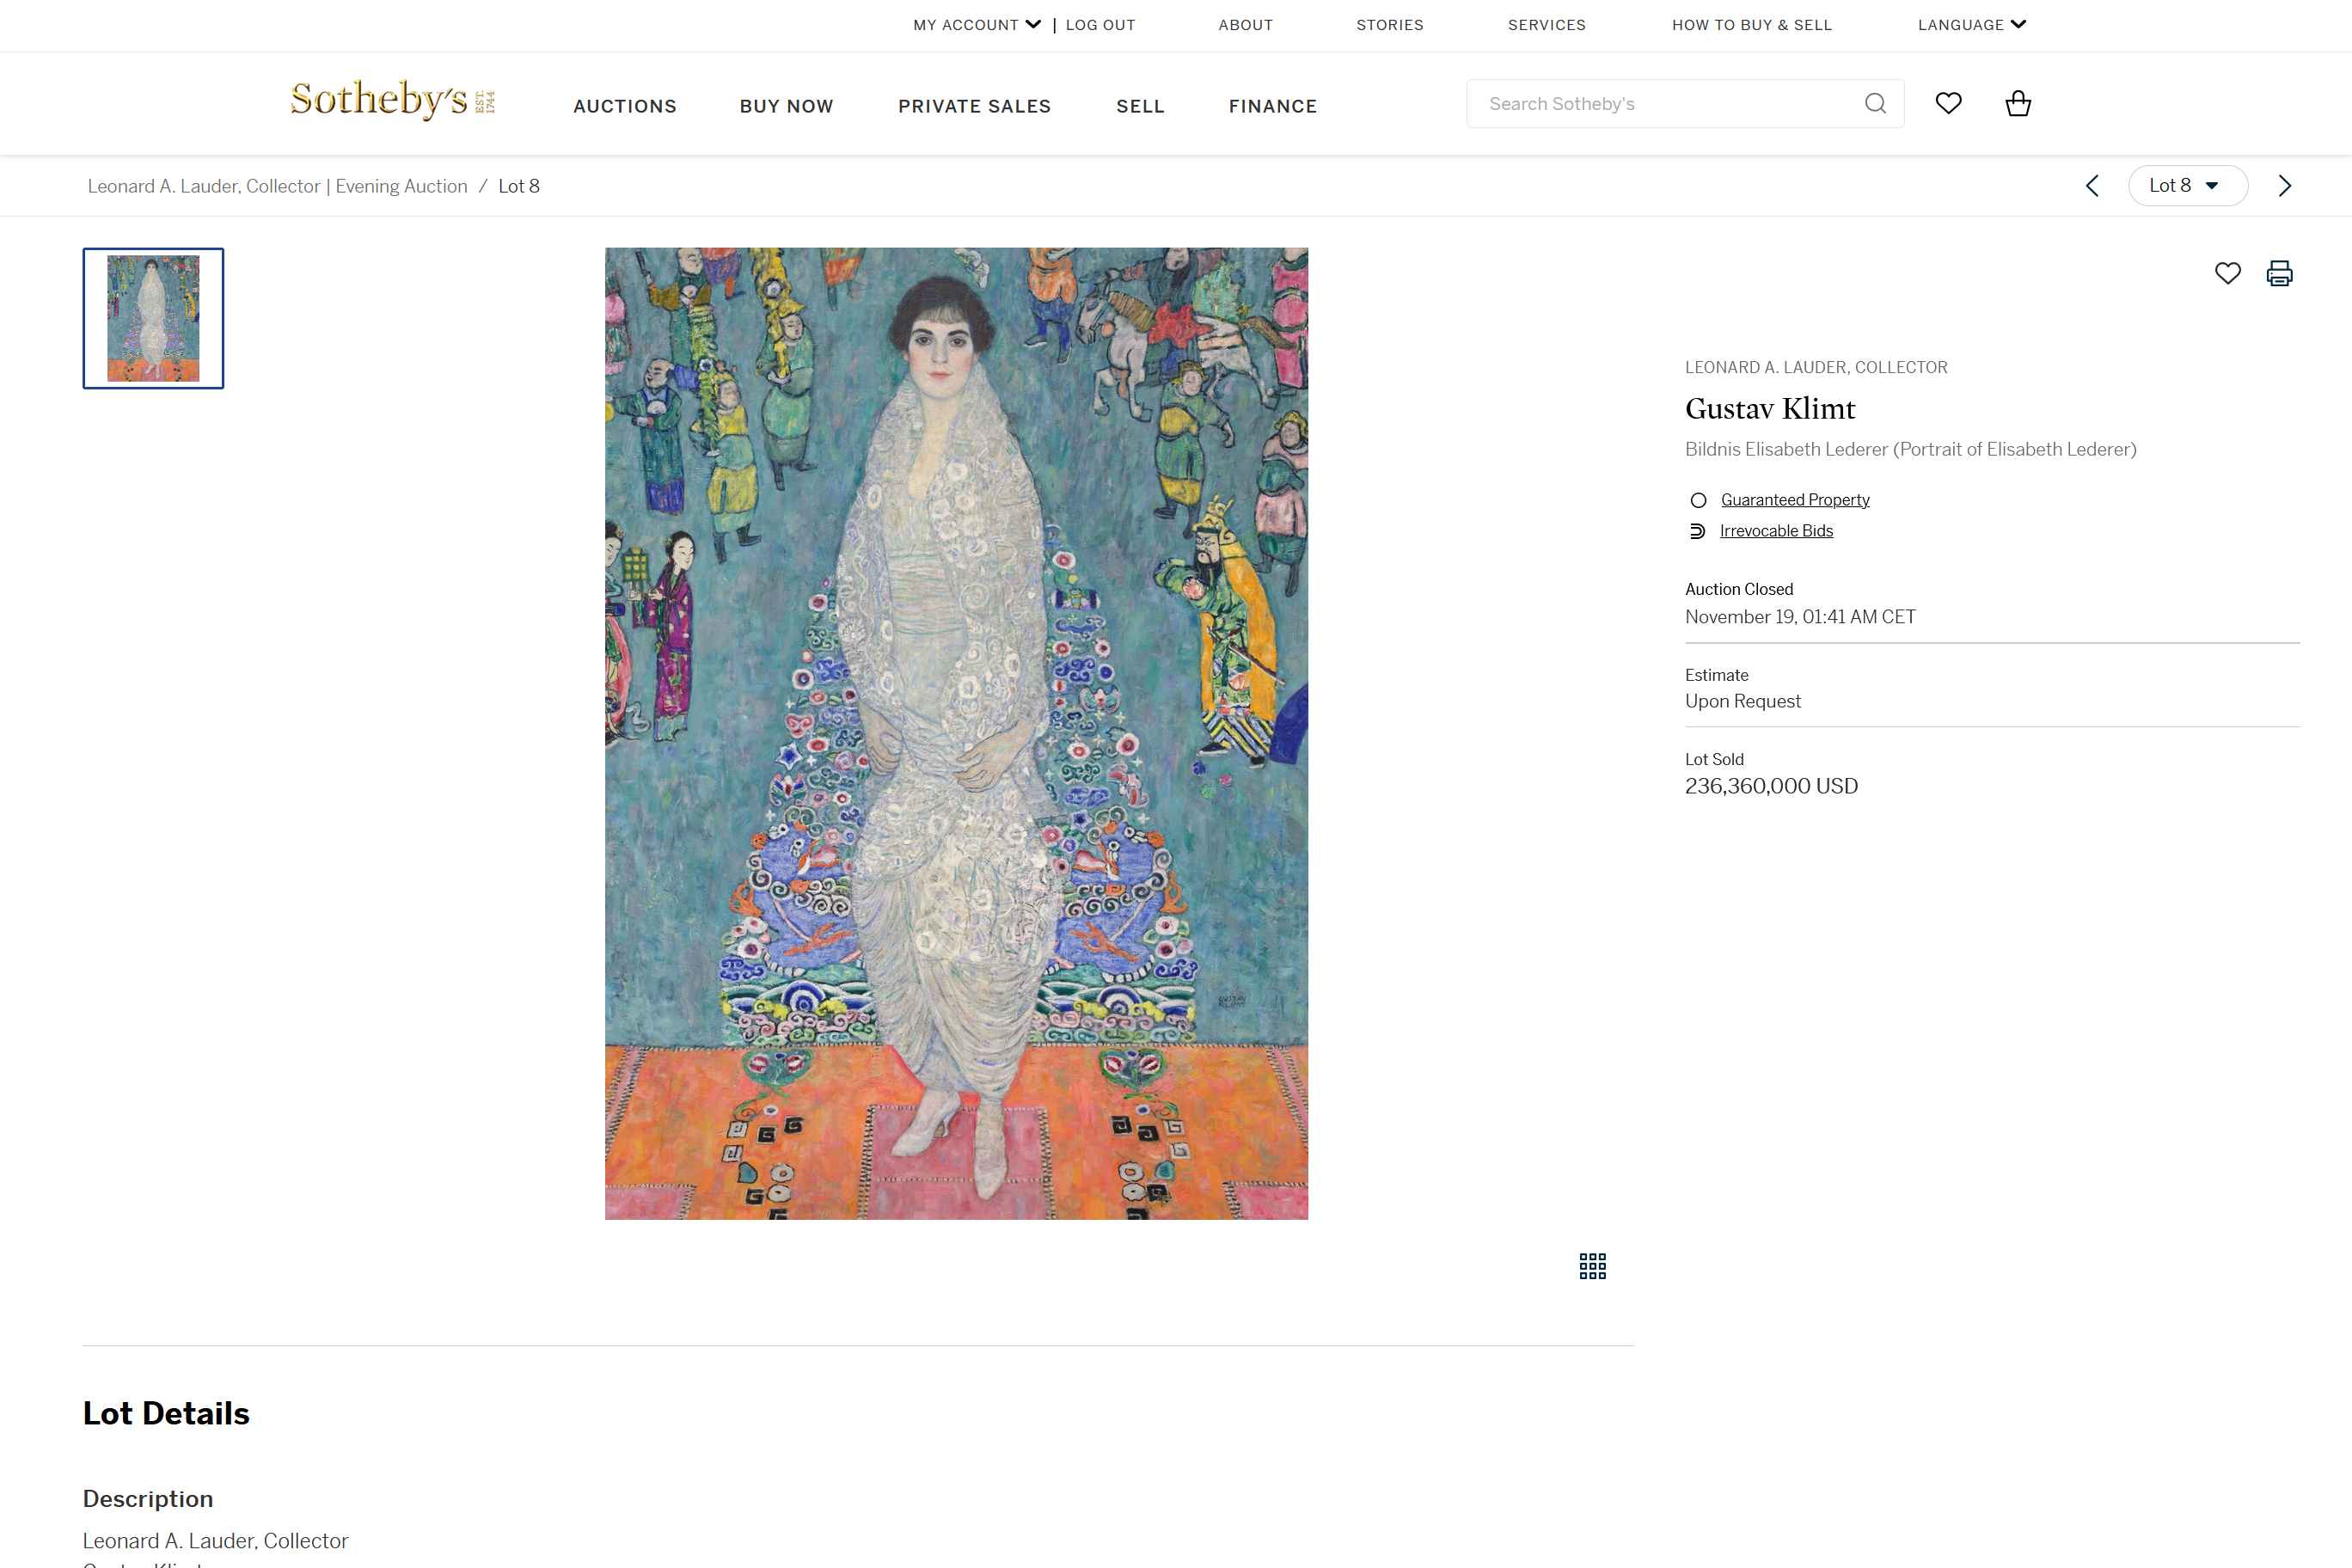Open the Auctions menu
Image resolution: width=2352 pixels, height=1568 pixels.
click(625, 106)
